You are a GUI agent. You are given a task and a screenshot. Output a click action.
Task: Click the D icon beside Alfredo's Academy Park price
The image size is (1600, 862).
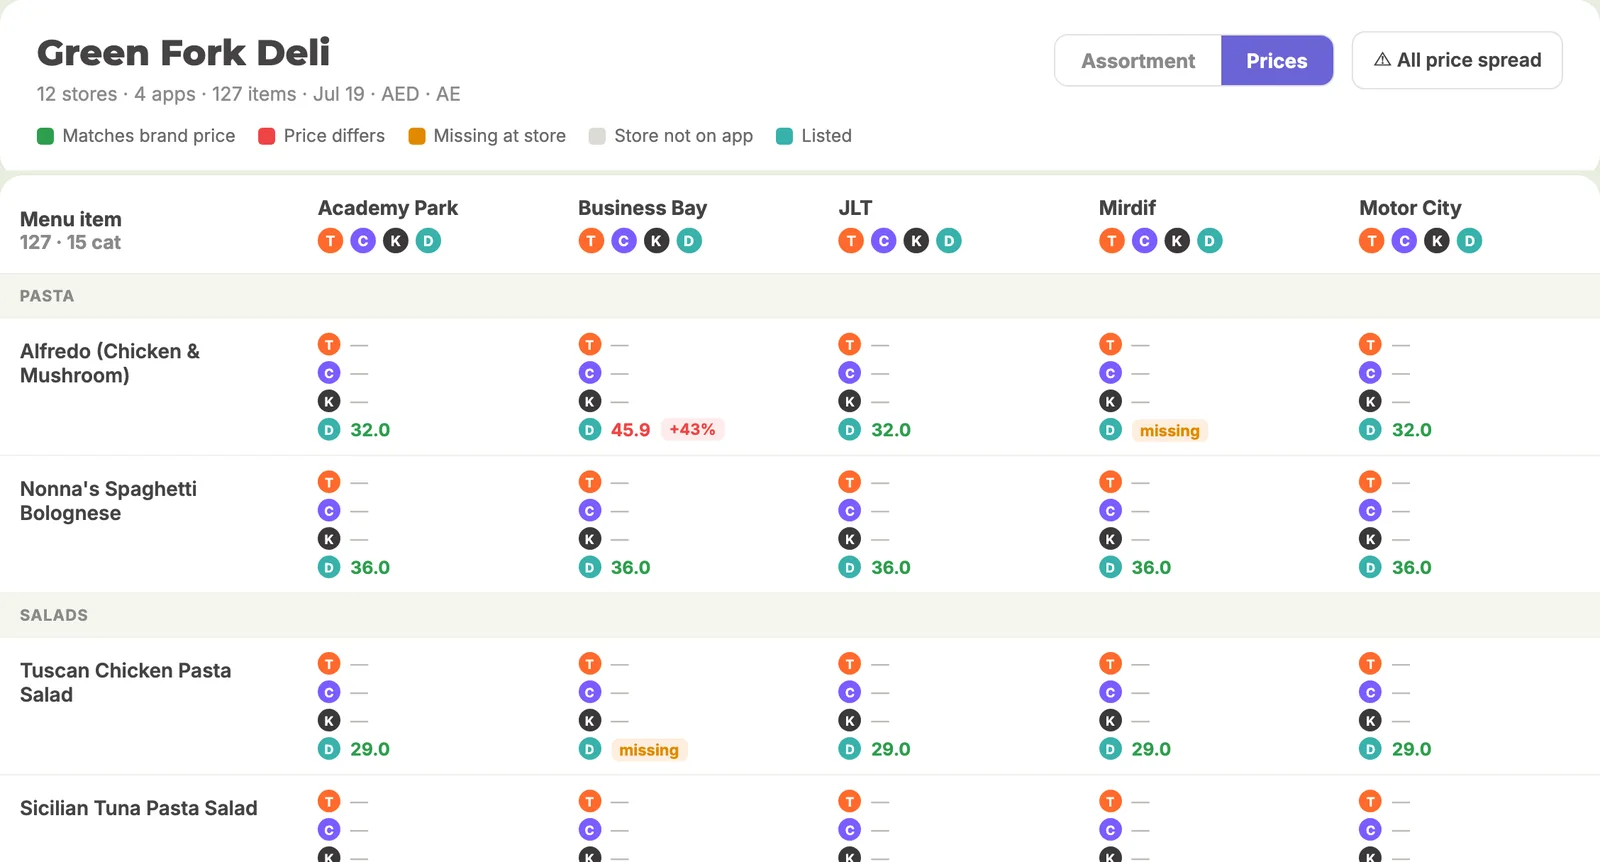click(329, 430)
